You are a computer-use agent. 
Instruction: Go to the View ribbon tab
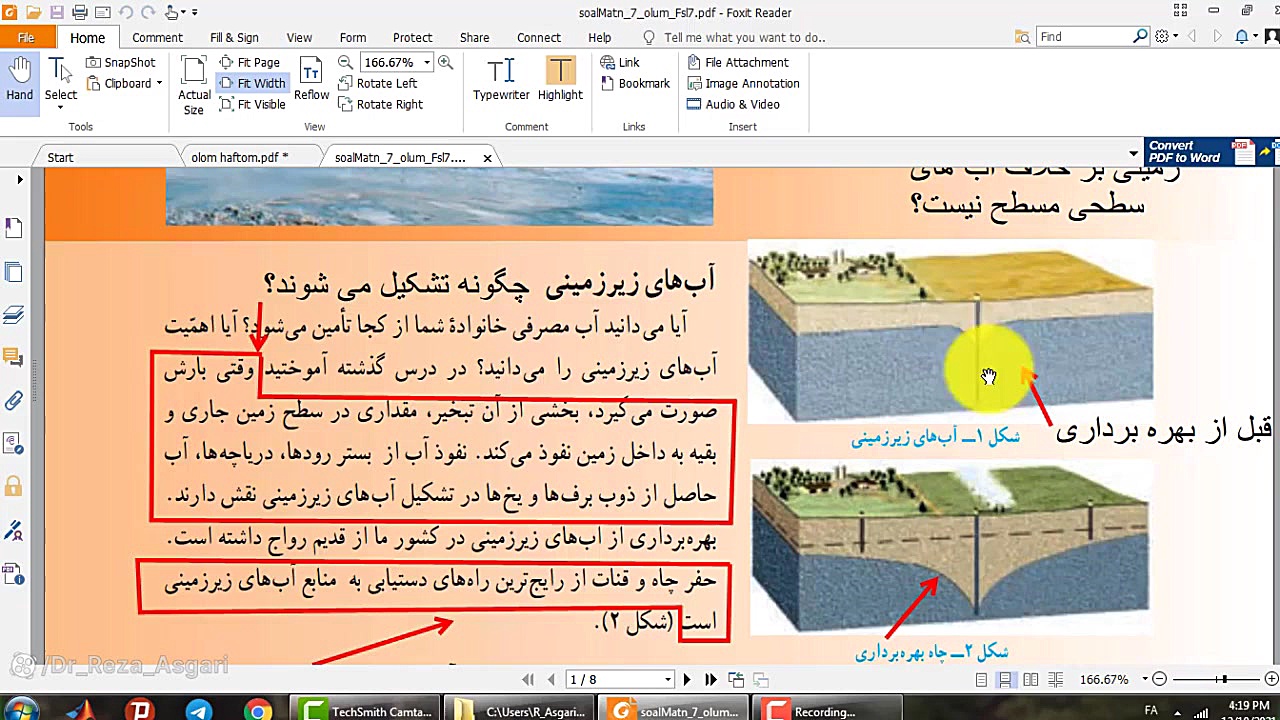(299, 37)
